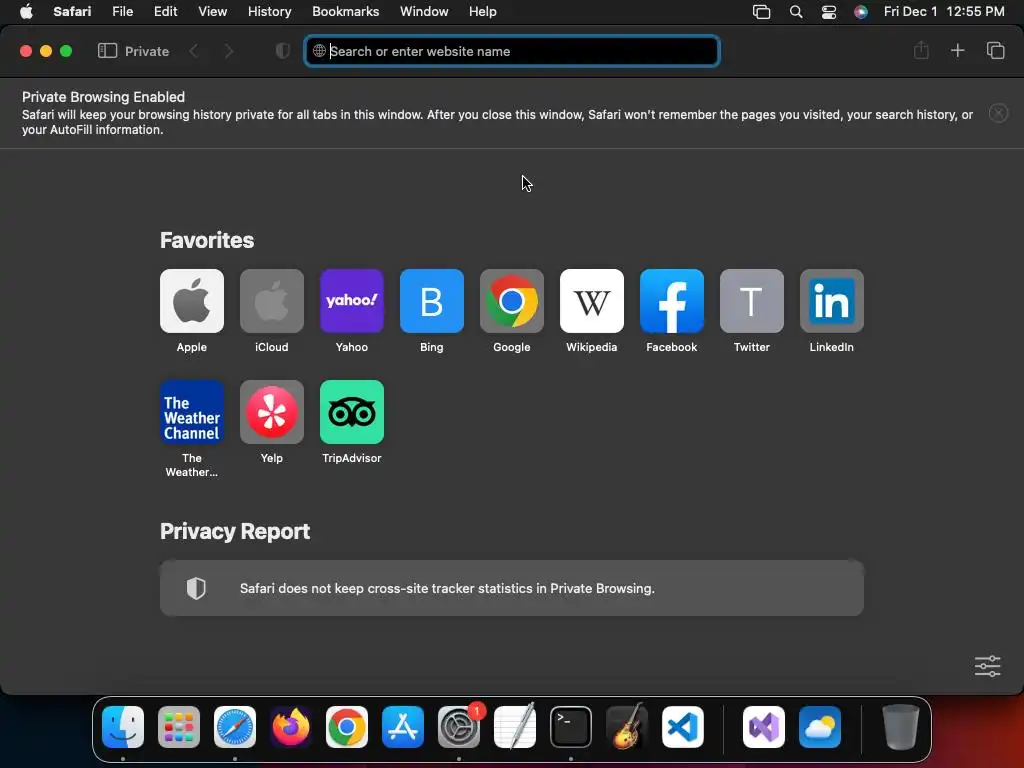The image size is (1024, 768).
Task: Open the Trash in the Dock
Action: click(x=901, y=727)
